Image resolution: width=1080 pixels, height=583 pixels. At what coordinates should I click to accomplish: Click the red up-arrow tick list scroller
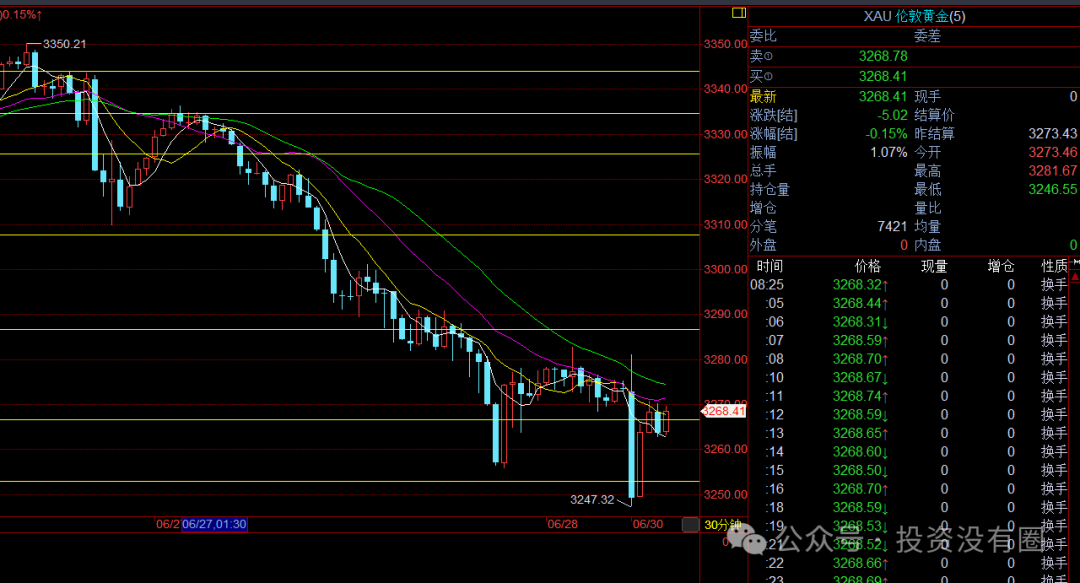point(1075,276)
